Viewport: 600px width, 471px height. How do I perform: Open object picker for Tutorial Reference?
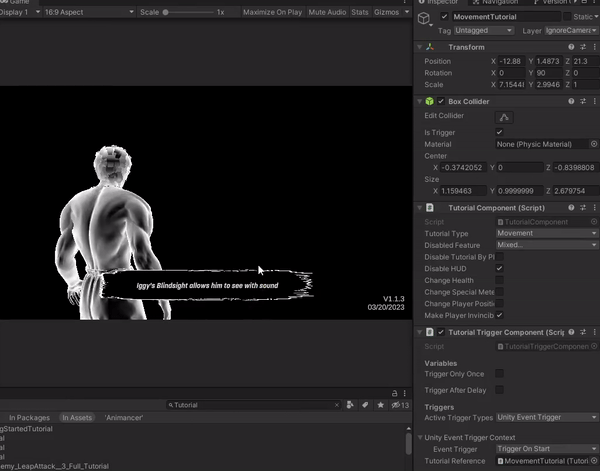pyautogui.click(x=594, y=461)
